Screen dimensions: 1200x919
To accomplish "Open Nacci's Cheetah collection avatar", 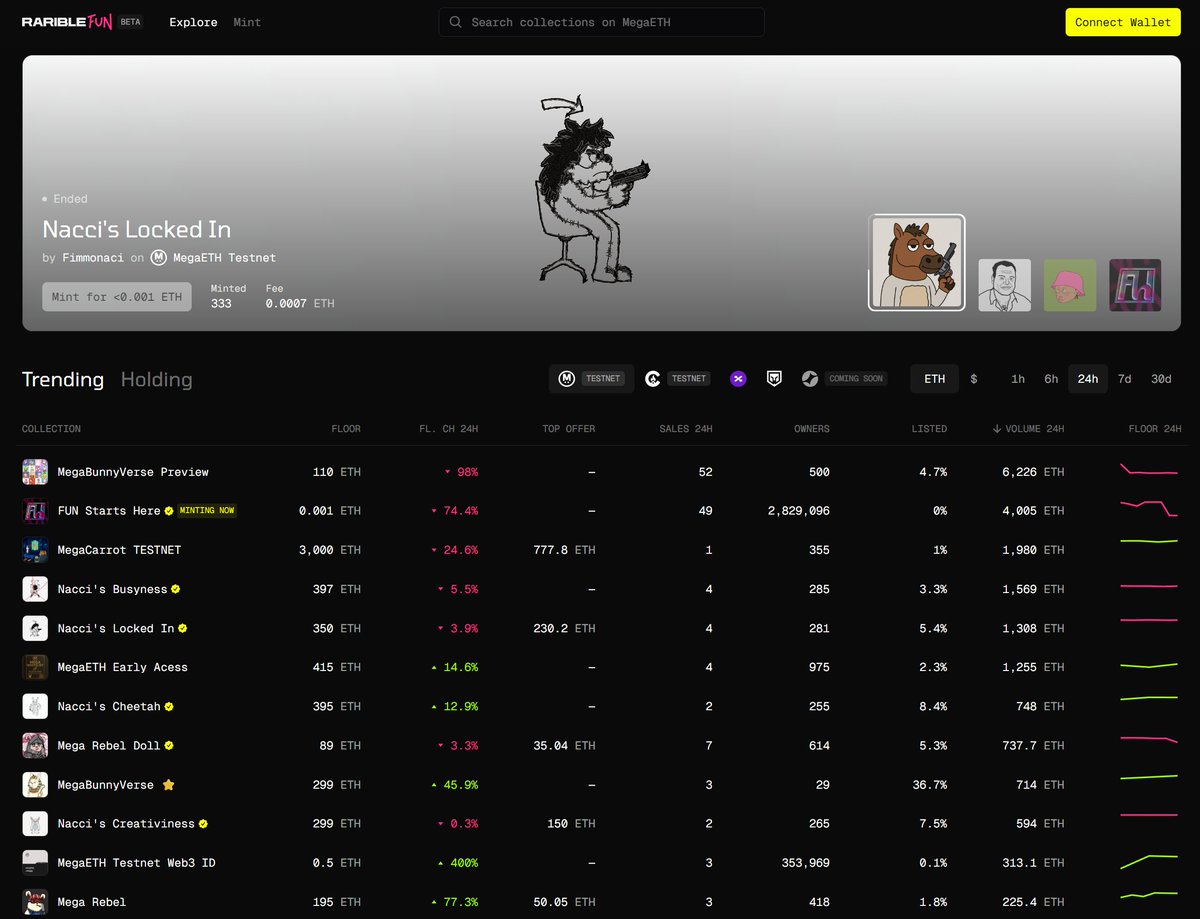I will tap(35, 706).
